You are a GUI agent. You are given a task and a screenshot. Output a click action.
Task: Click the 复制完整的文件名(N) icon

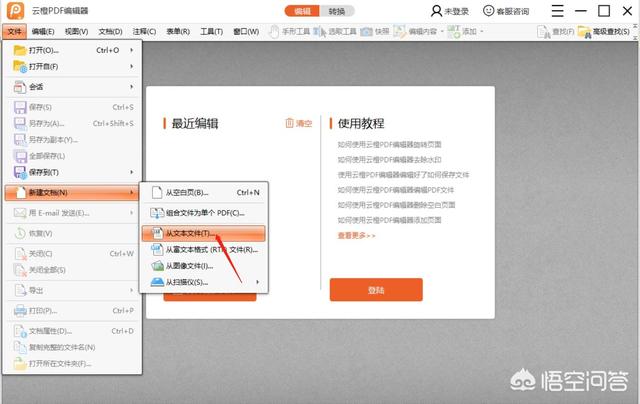pyautogui.click(x=20, y=347)
